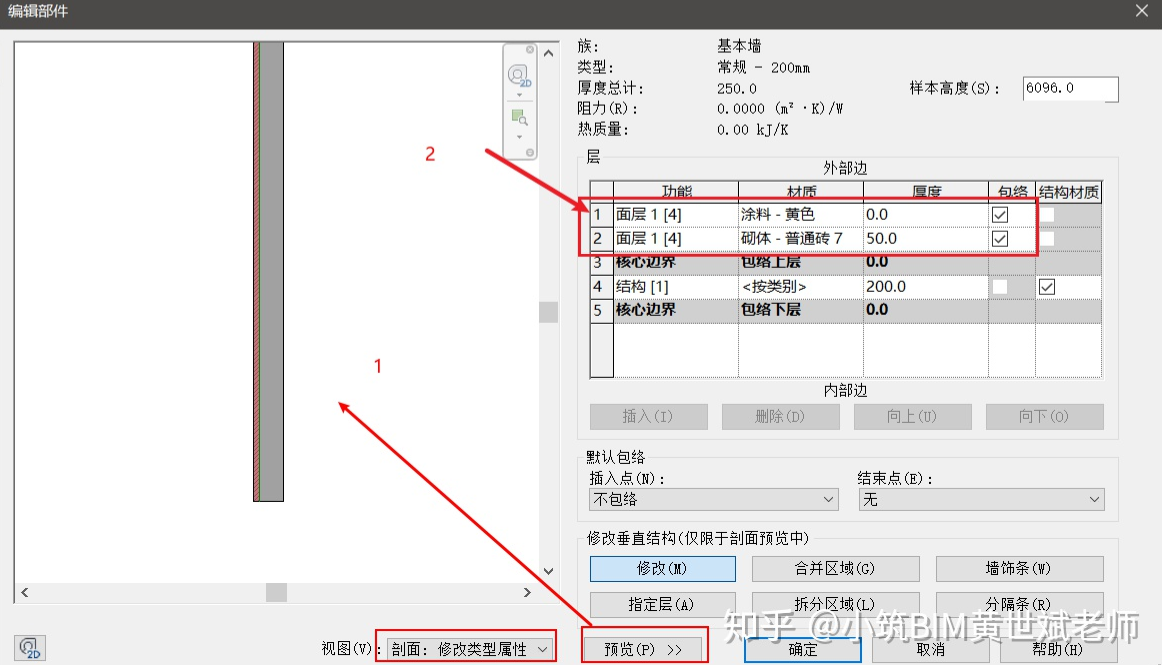The height and width of the screenshot is (665, 1162).
Task: Toggle structural material checkbox for row 1
Action: point(1046,215)
